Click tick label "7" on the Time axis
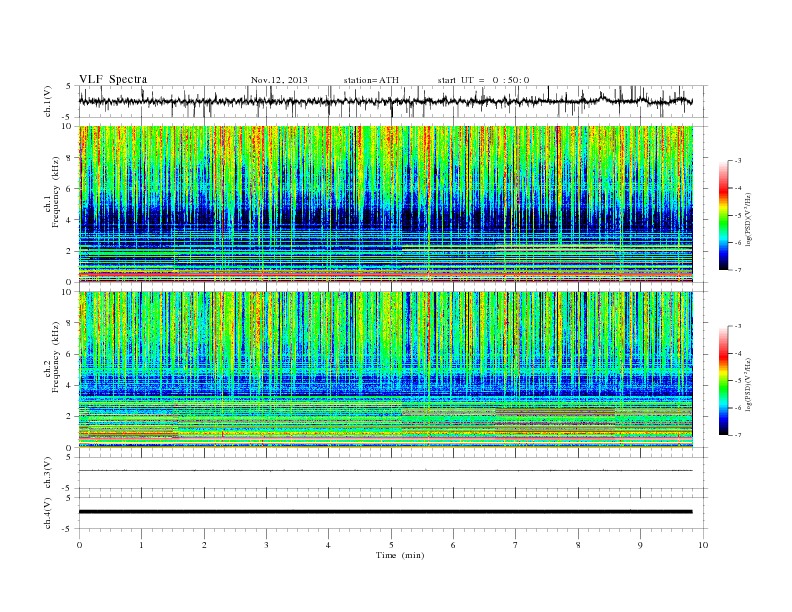Image resolution: width=792 pixels, height=612 pixels. [516, 545]
